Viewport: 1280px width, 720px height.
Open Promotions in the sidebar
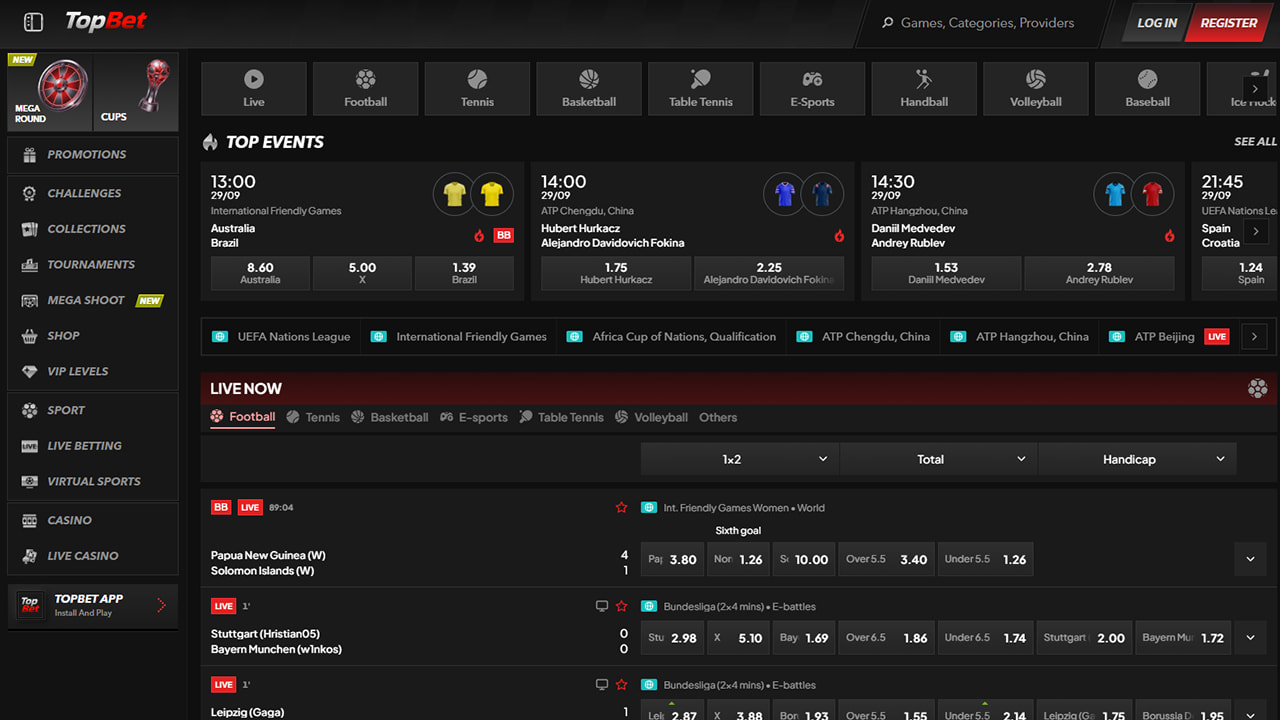(x=93, y=155)
